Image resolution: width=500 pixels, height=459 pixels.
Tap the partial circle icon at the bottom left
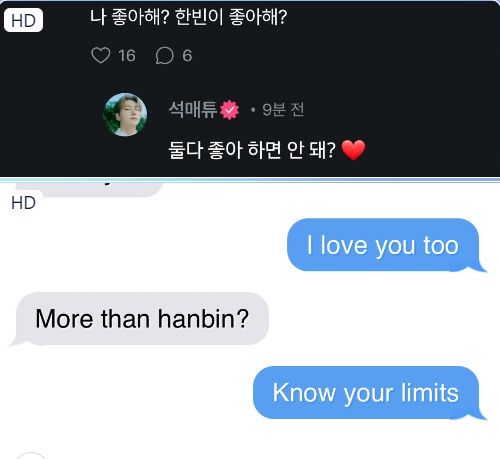(x=31, y=455)
